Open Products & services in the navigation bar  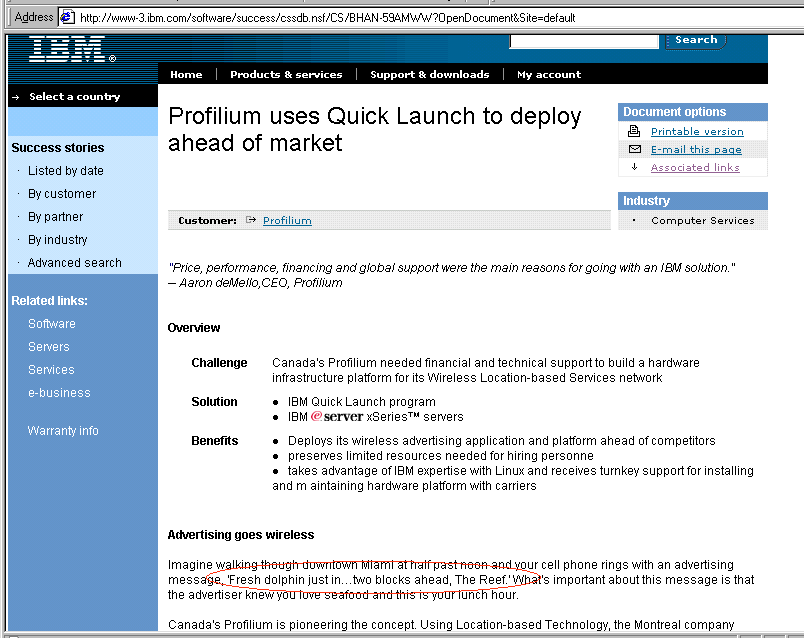(x=286, y=74)
